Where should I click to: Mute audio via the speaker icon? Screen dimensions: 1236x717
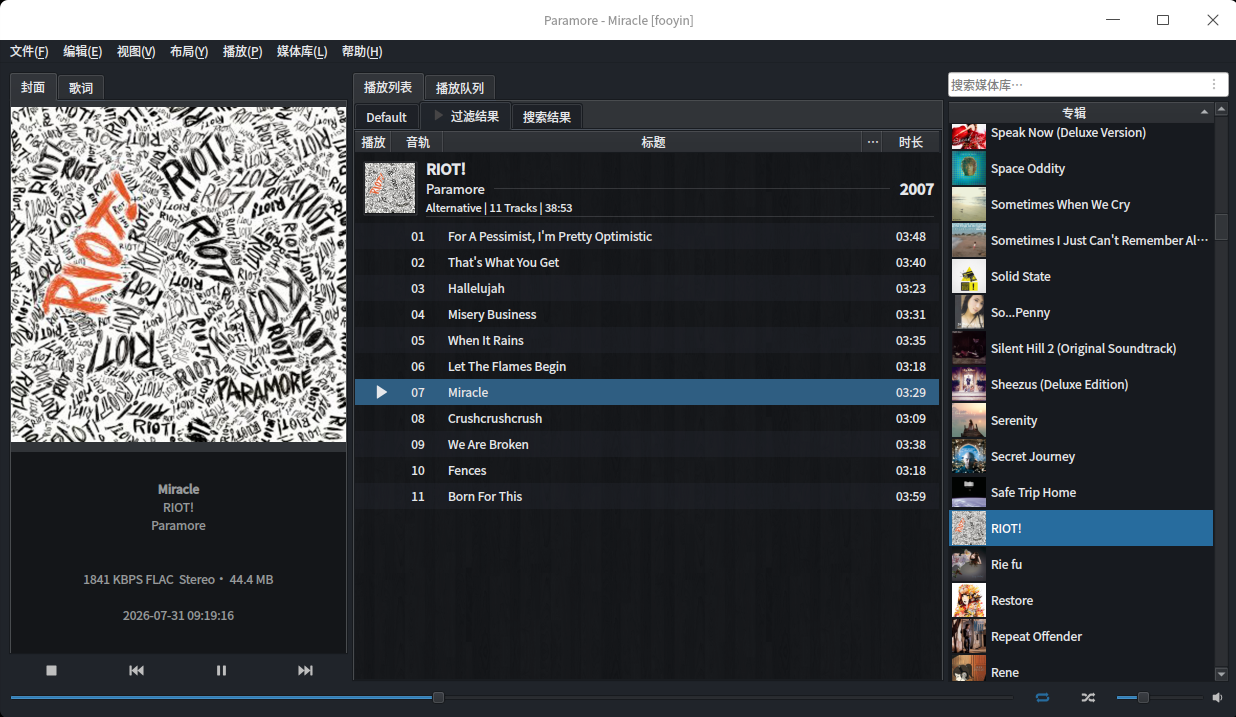1217,697
